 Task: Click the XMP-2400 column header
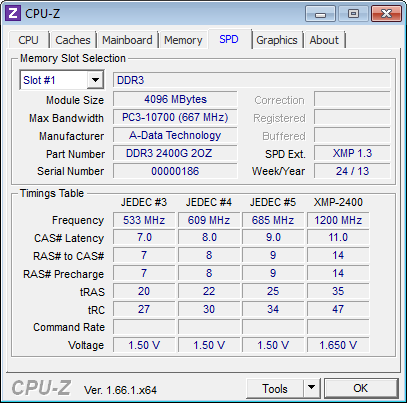click(x=338, y=202)
